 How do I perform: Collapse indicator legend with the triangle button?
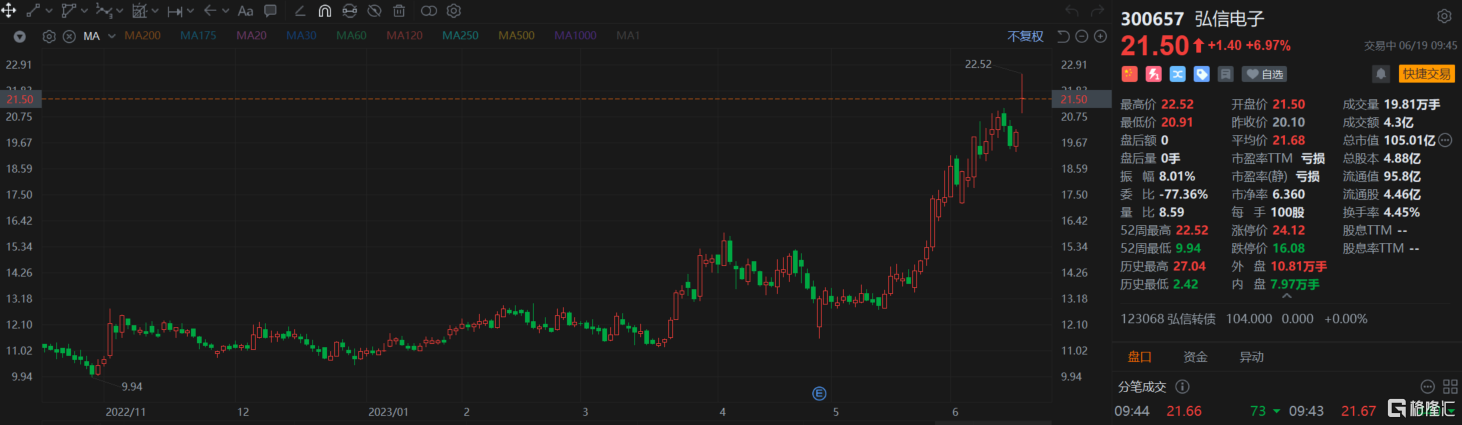20,36
